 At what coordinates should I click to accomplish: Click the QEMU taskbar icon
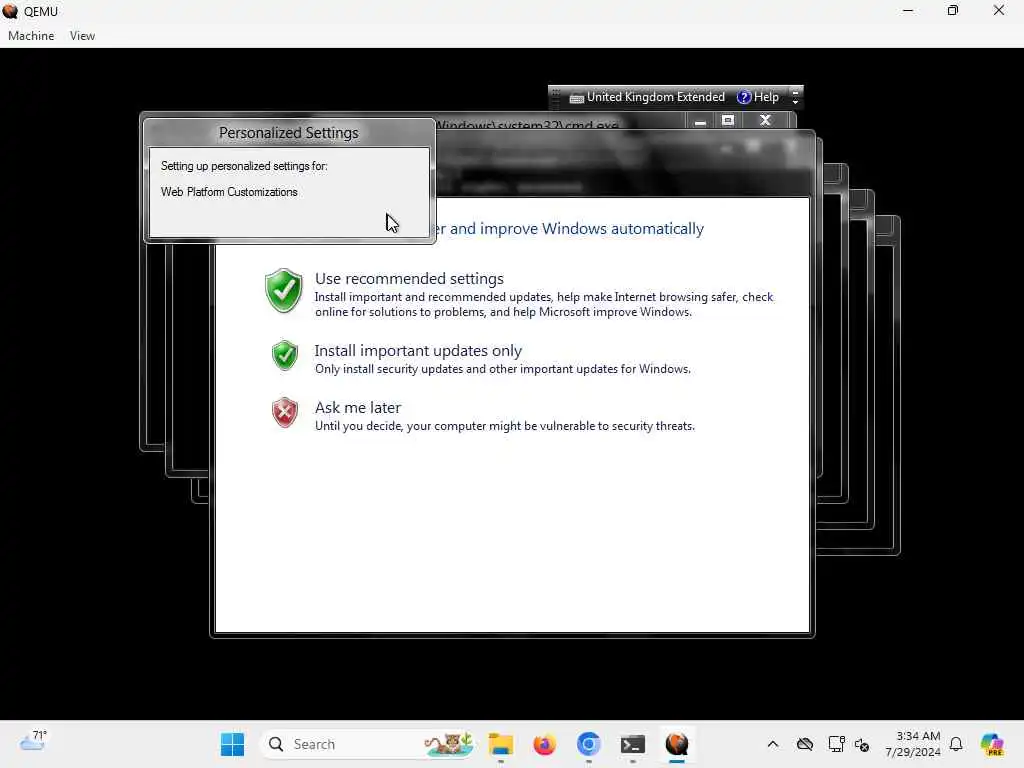(x=677, y=744)
